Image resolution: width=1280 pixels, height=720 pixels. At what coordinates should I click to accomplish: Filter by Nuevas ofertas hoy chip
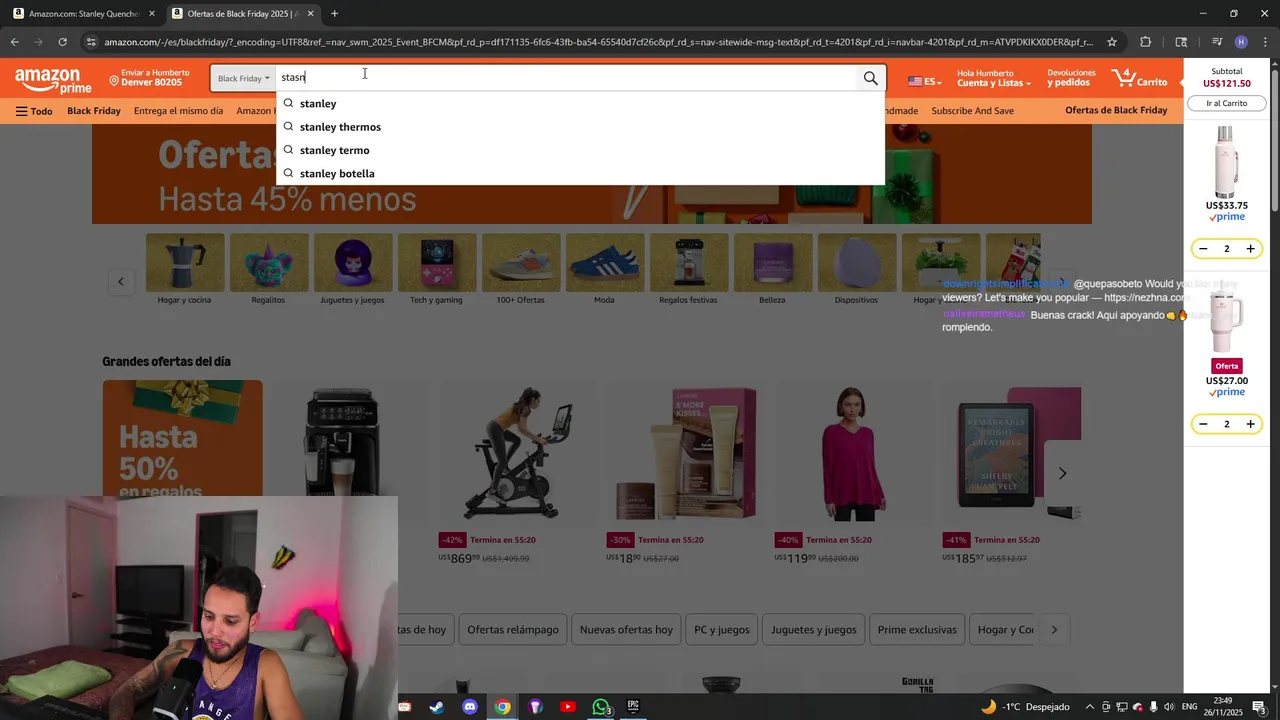coord(626,630)
